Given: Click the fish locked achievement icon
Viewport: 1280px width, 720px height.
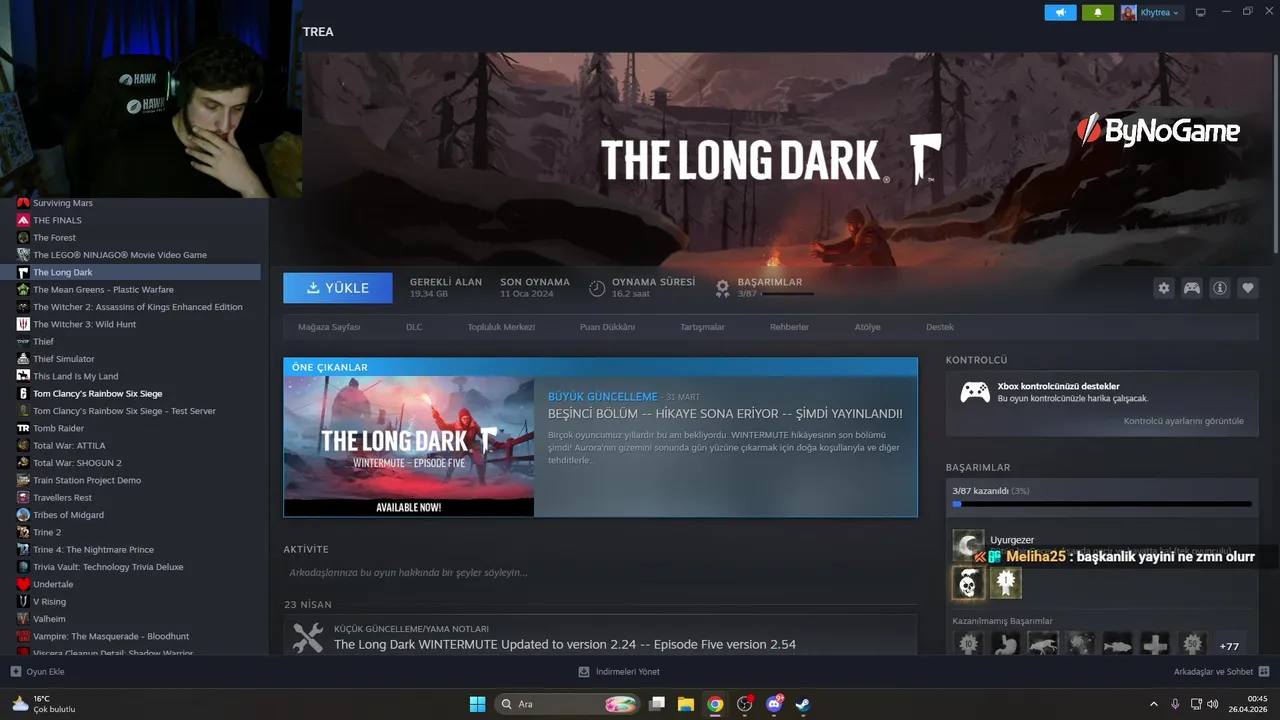Looking at the screenshot, I should pyautogui.click(x=1117, y=645).
